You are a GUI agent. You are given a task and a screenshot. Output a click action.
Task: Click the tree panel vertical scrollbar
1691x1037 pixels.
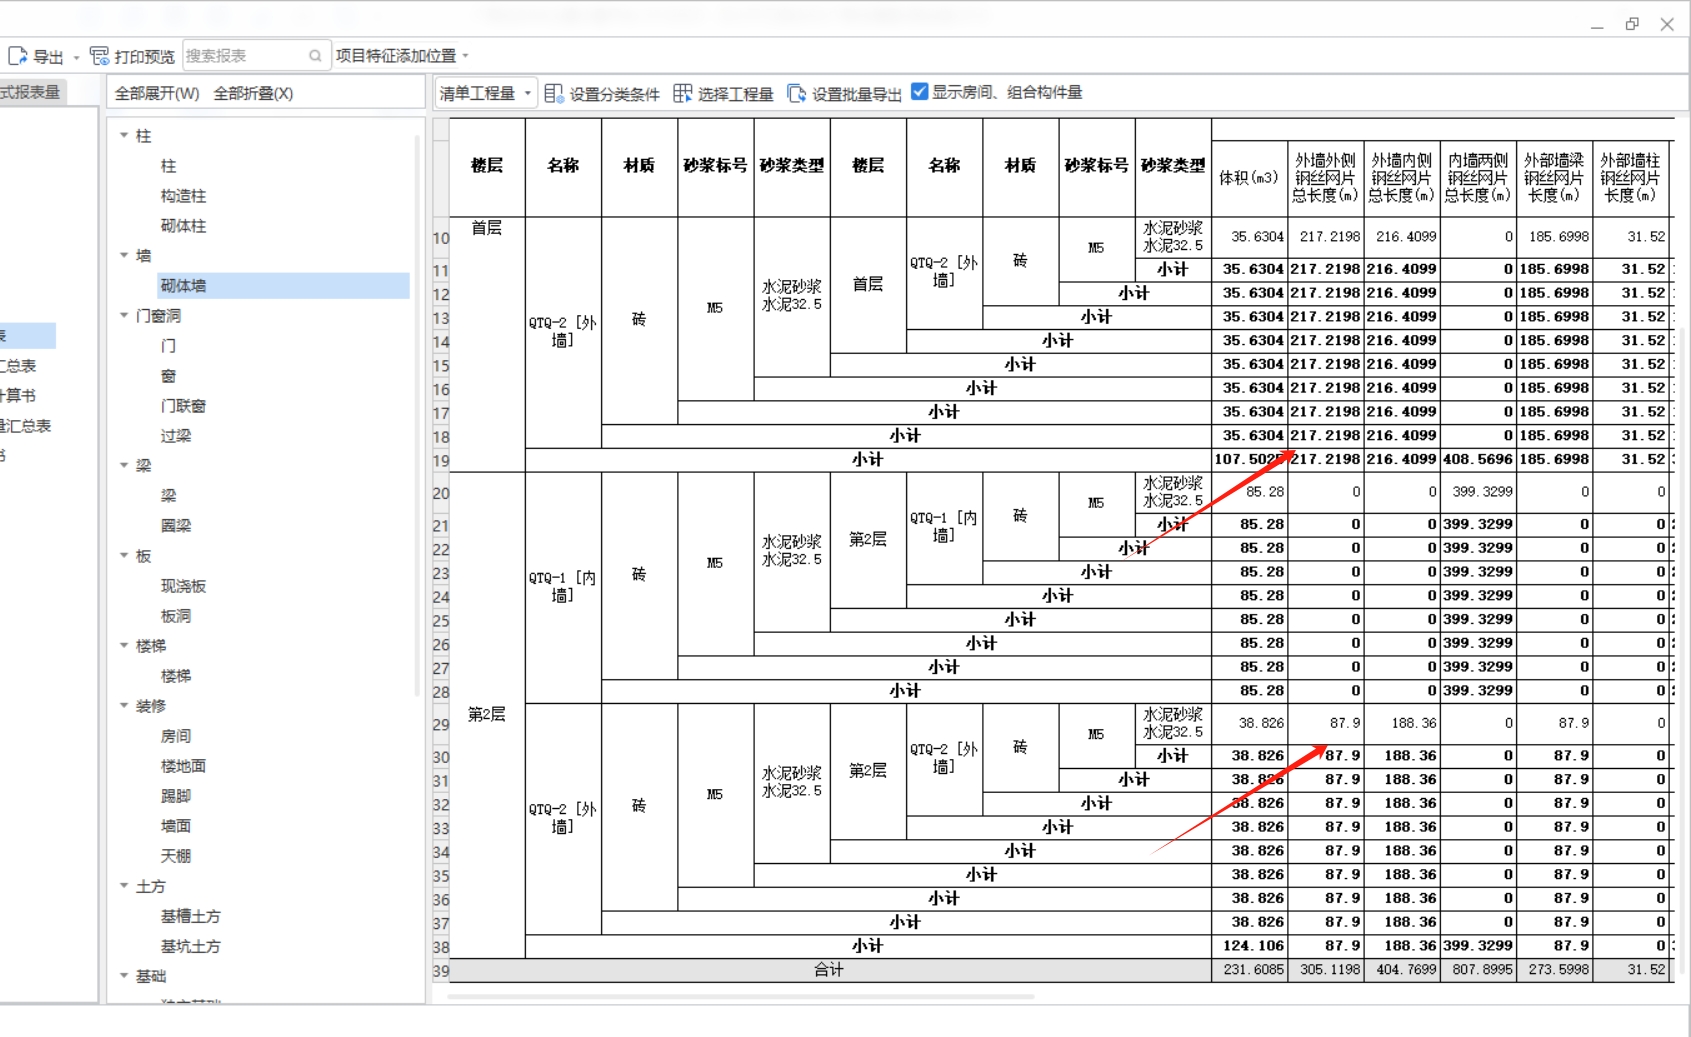[x=417, y=415]
